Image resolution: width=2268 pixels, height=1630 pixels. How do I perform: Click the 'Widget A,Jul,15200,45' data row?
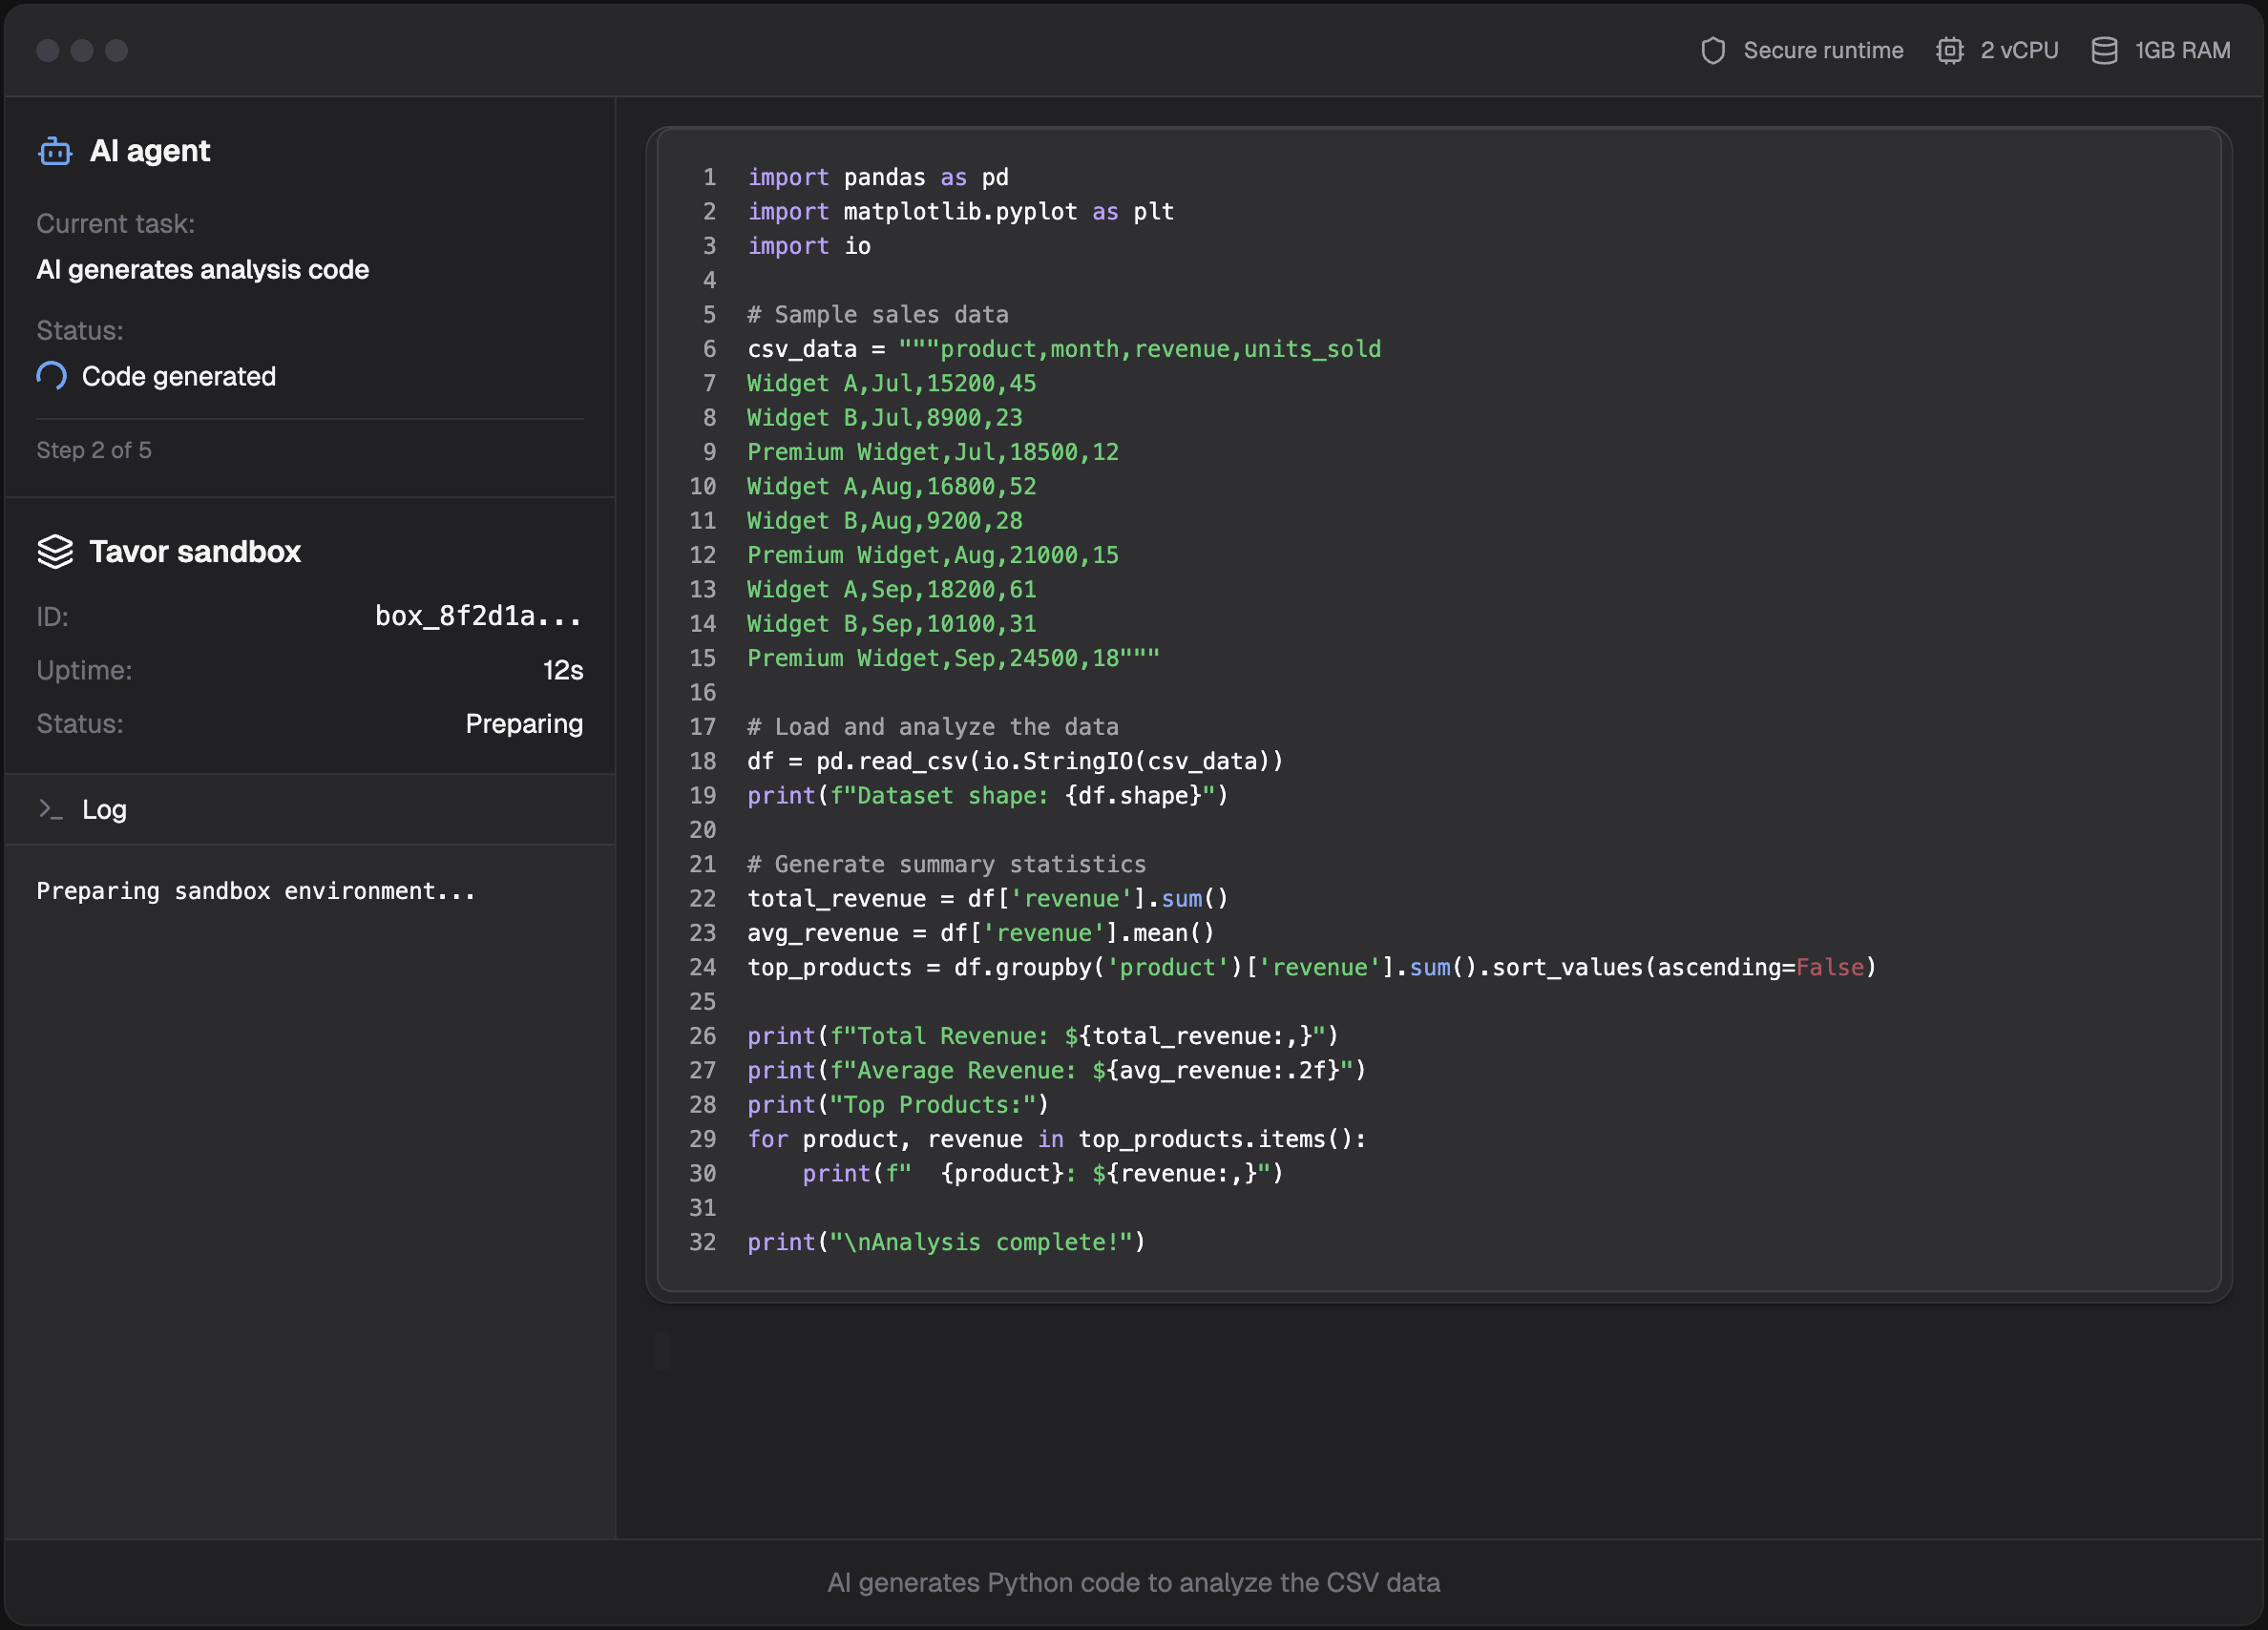coord(892,383)
